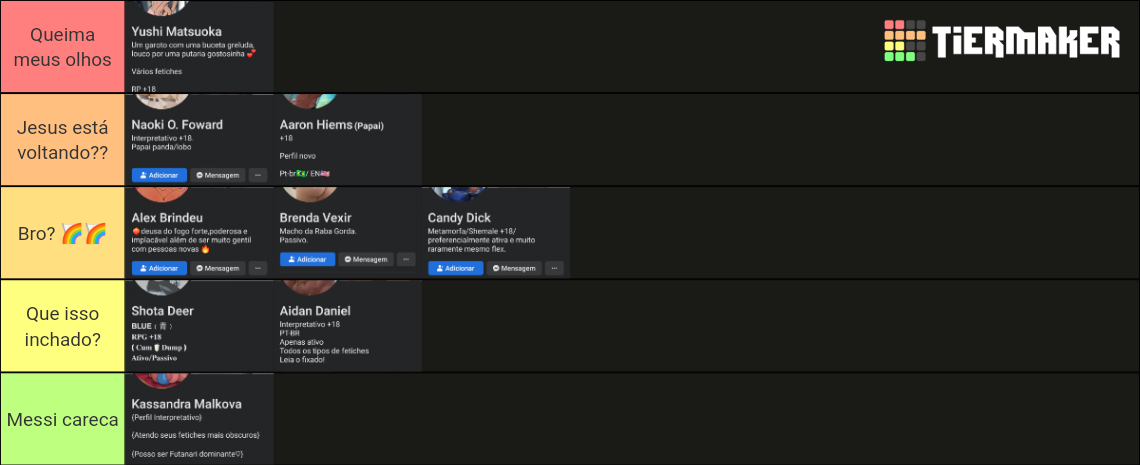This screenshot has width=1140, height=465.
Task: Select the 'Jesus está voltando??' tier label
Action: [x=63, y=140]
